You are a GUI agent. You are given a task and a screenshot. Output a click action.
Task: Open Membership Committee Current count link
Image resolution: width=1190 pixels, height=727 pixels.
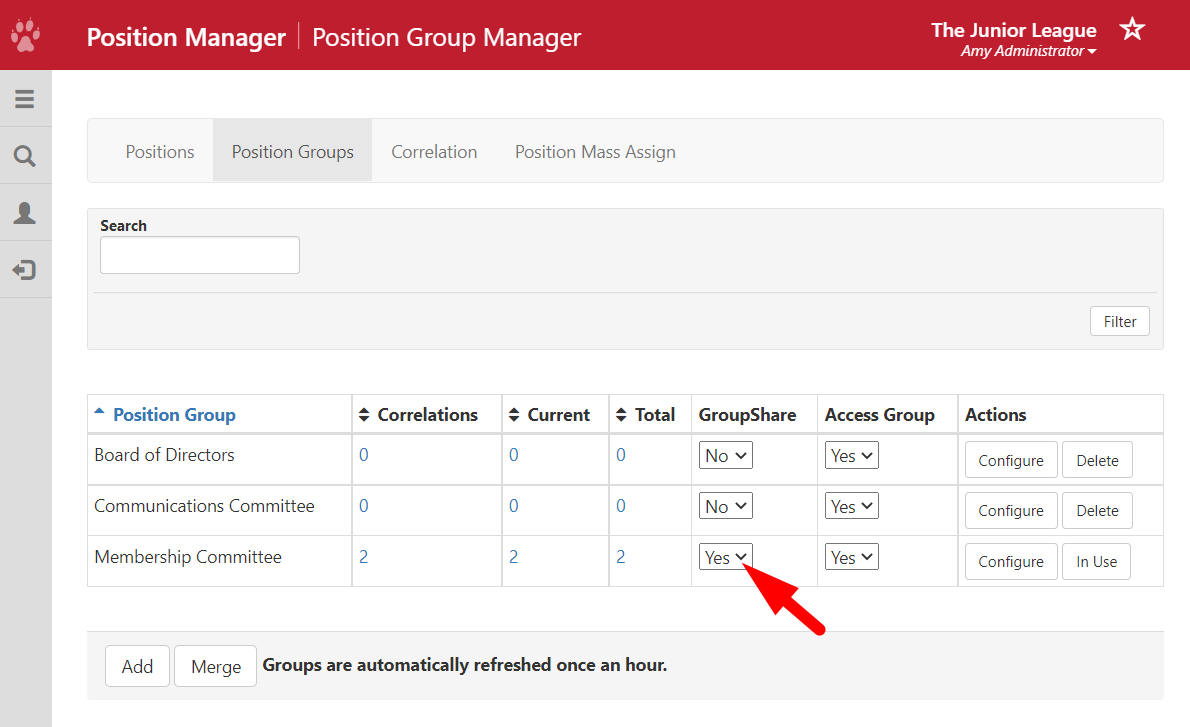click(514, 556)
